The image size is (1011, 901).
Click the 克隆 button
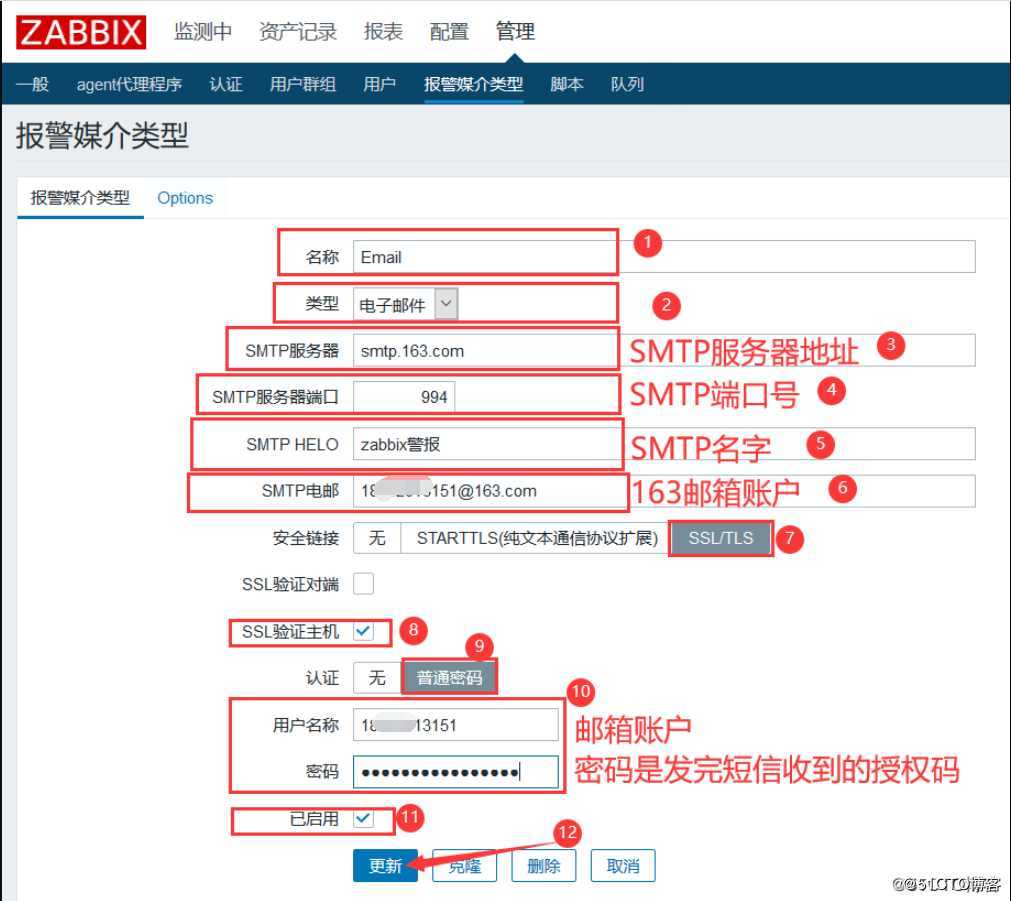pyautogui.click(x=464, y=865)
